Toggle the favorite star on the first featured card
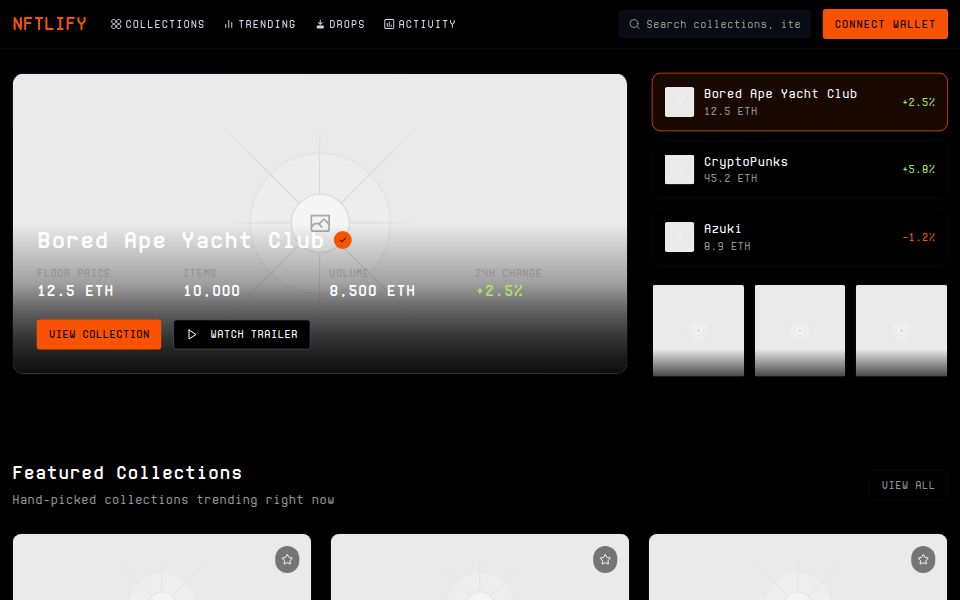 [287, 560]
